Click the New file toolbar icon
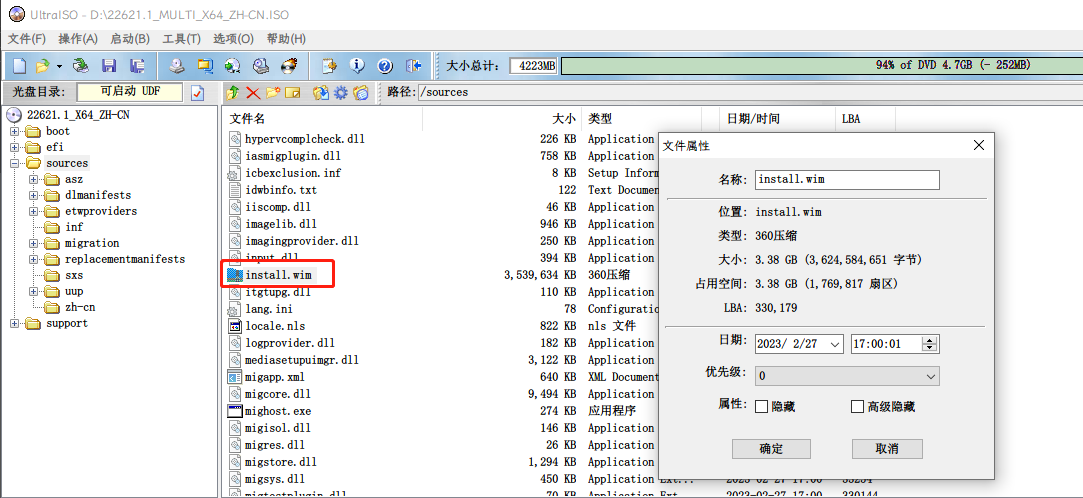 pos(20,66)
